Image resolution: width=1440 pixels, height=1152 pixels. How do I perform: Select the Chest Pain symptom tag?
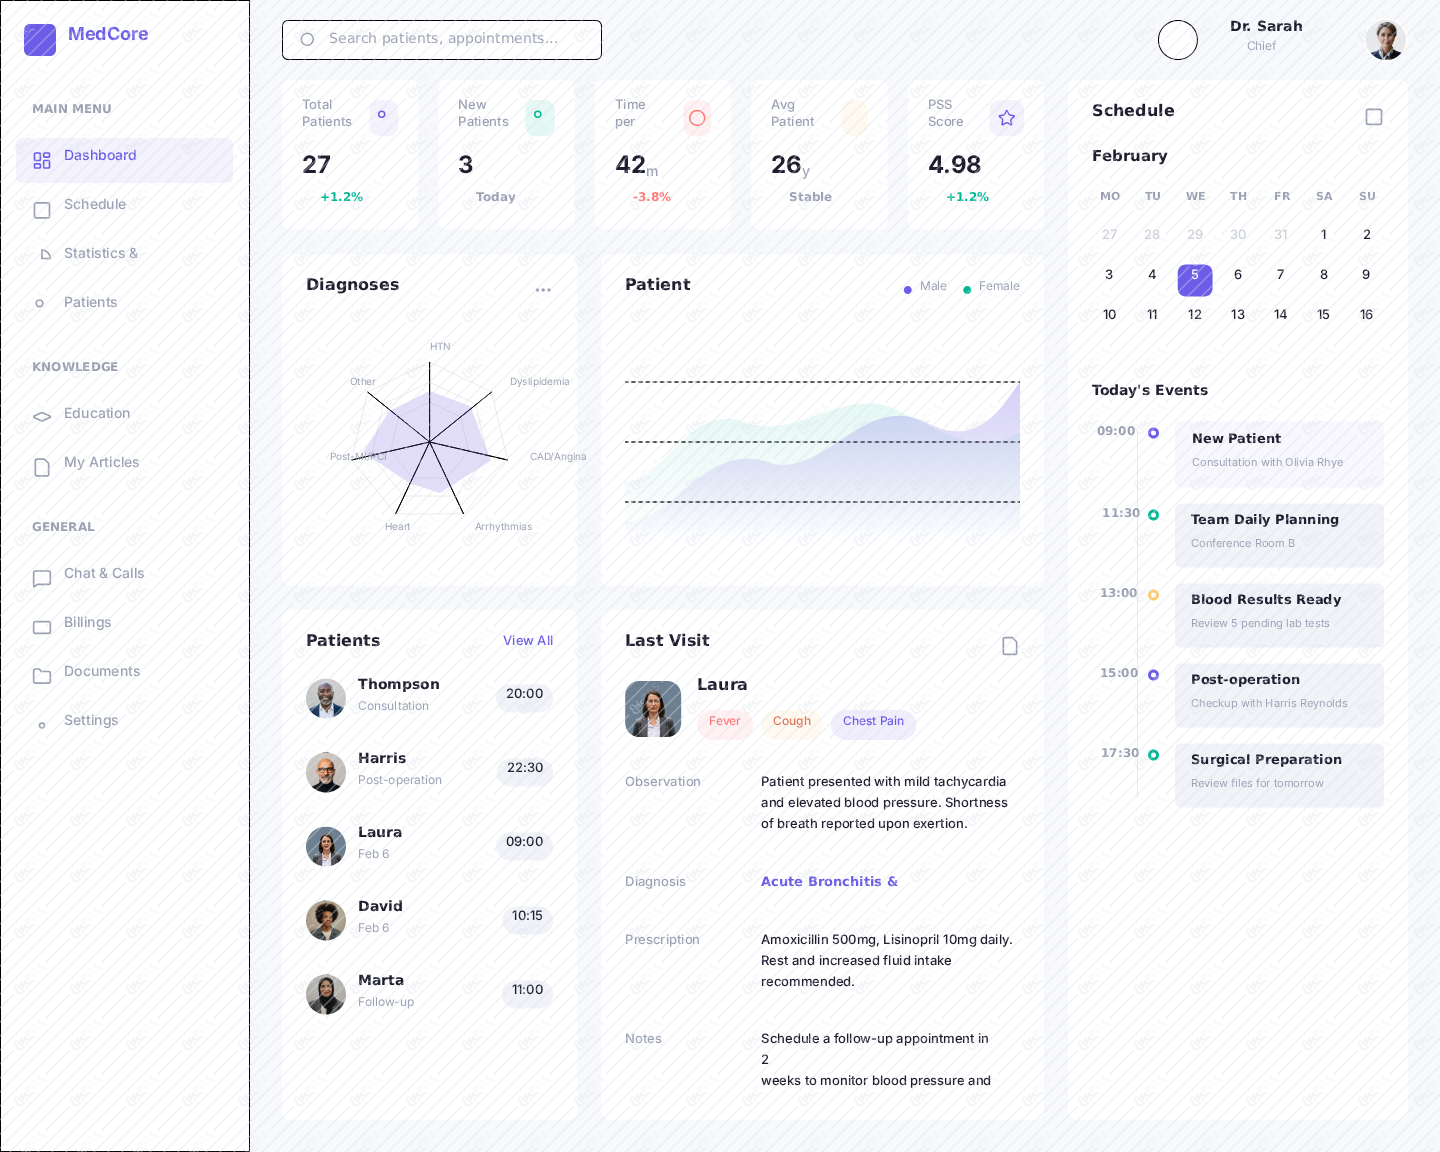point(873,722)
